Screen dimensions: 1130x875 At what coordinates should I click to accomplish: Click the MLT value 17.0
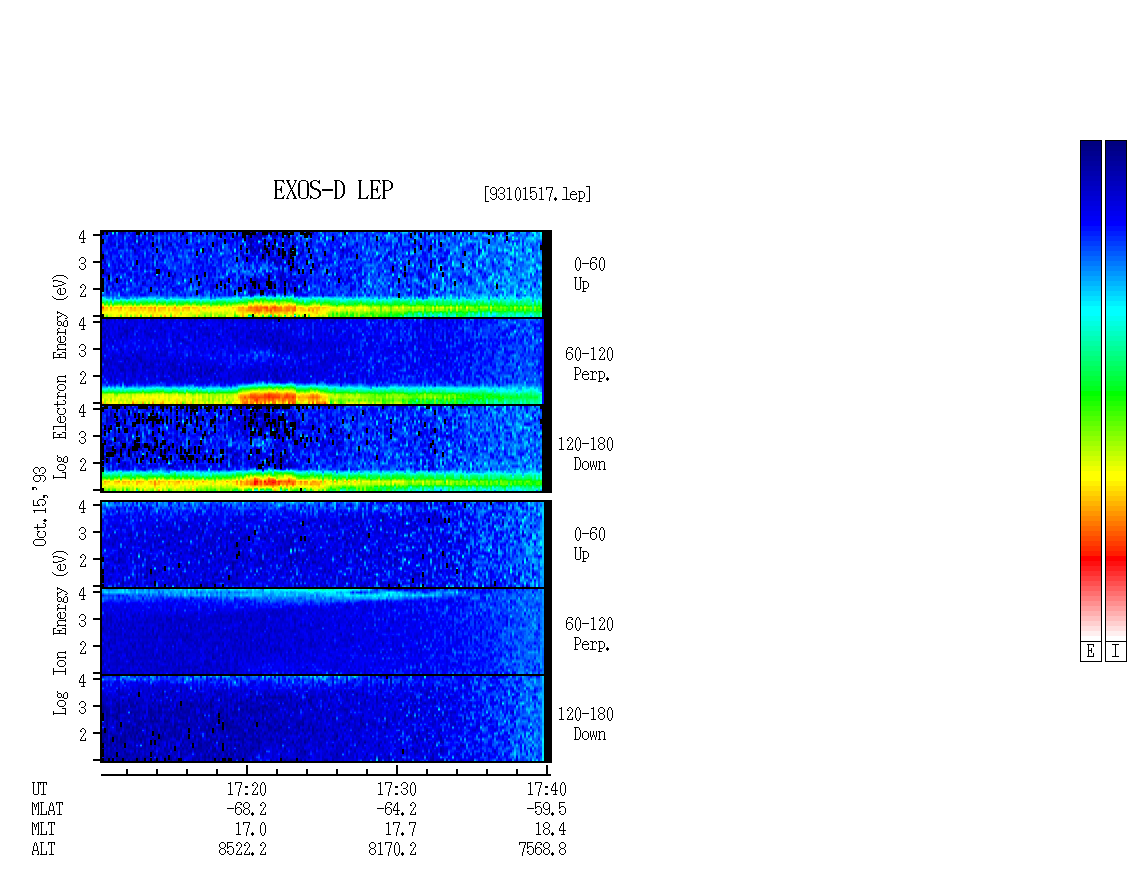click(x=250, y=830)
